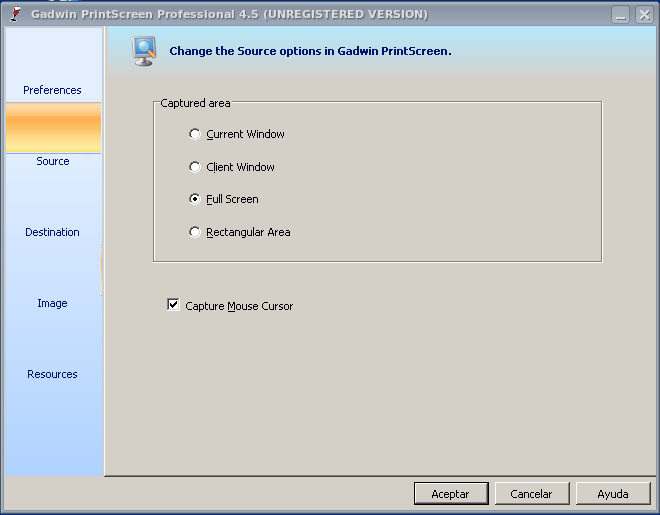Click the Captured area group label
Screen dimensions: 660x515
(x=195, y=103)
